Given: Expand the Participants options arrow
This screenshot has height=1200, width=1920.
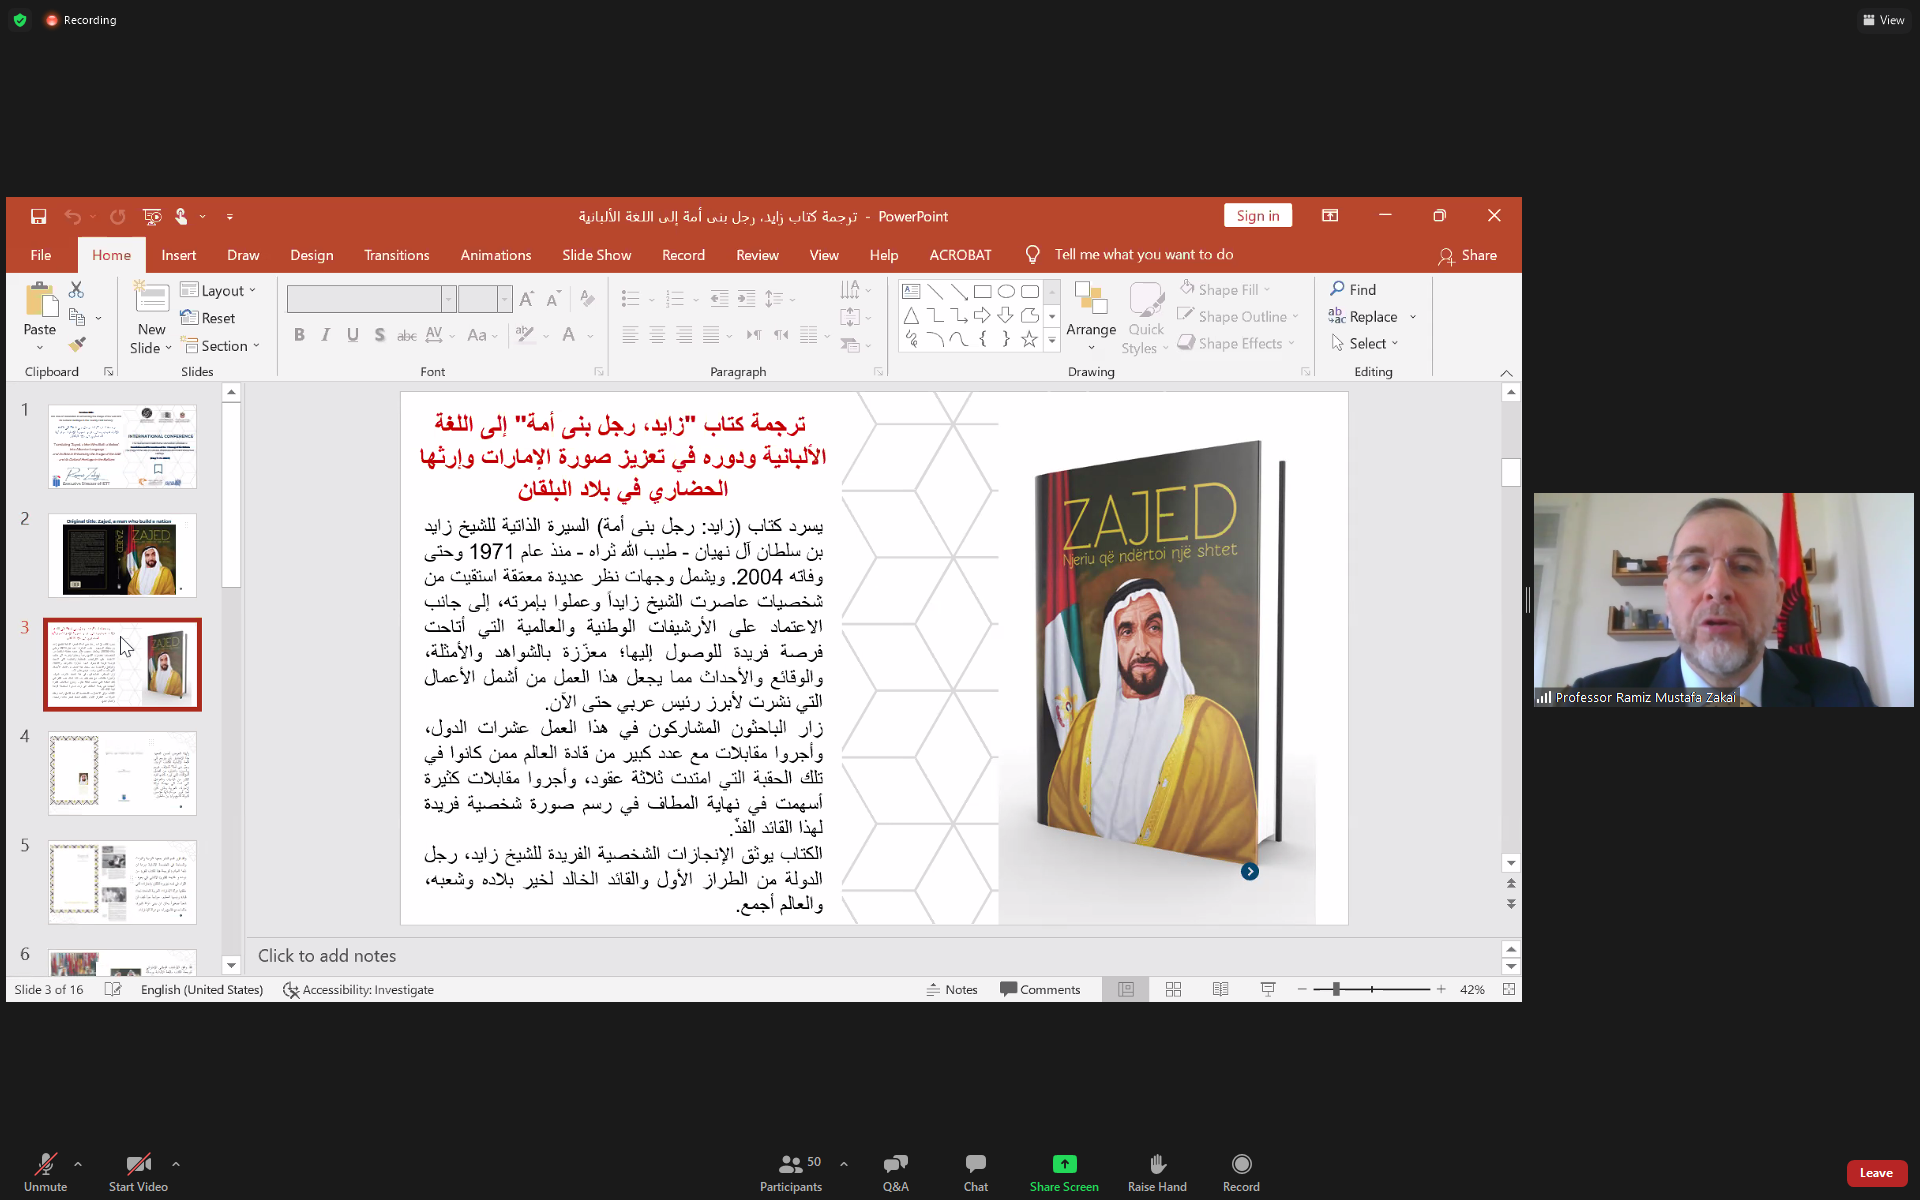Looking at the screenshot, I should tap(844, 1163).
